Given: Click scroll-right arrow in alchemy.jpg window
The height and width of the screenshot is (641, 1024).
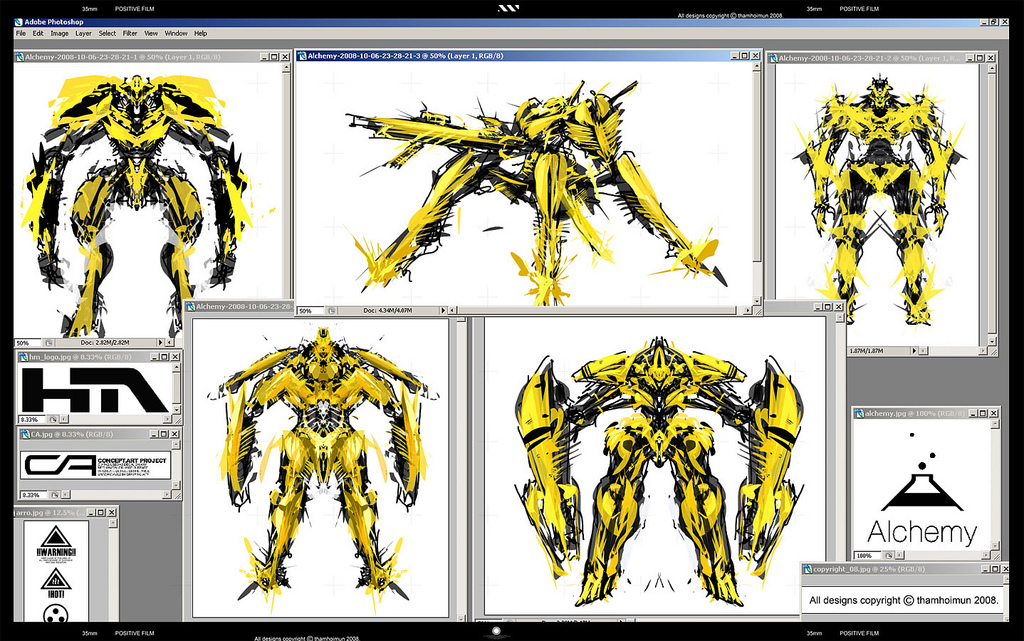Looking at the screenshot, I should click(x=986, y=555).
